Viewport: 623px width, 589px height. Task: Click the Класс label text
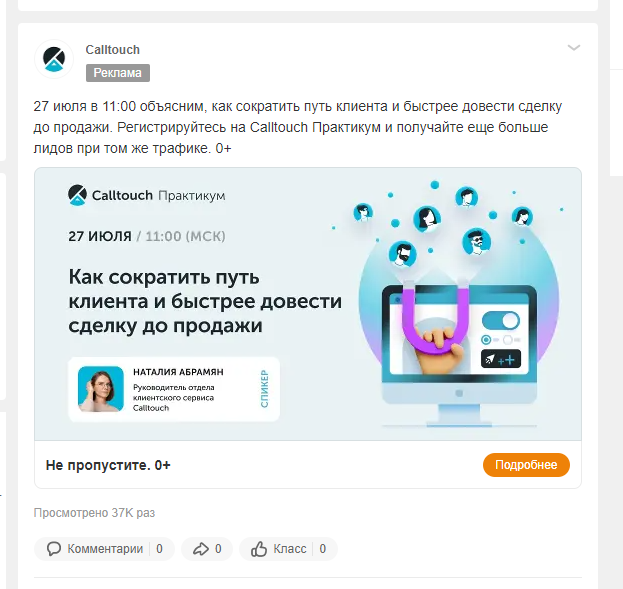coord(290,549)
